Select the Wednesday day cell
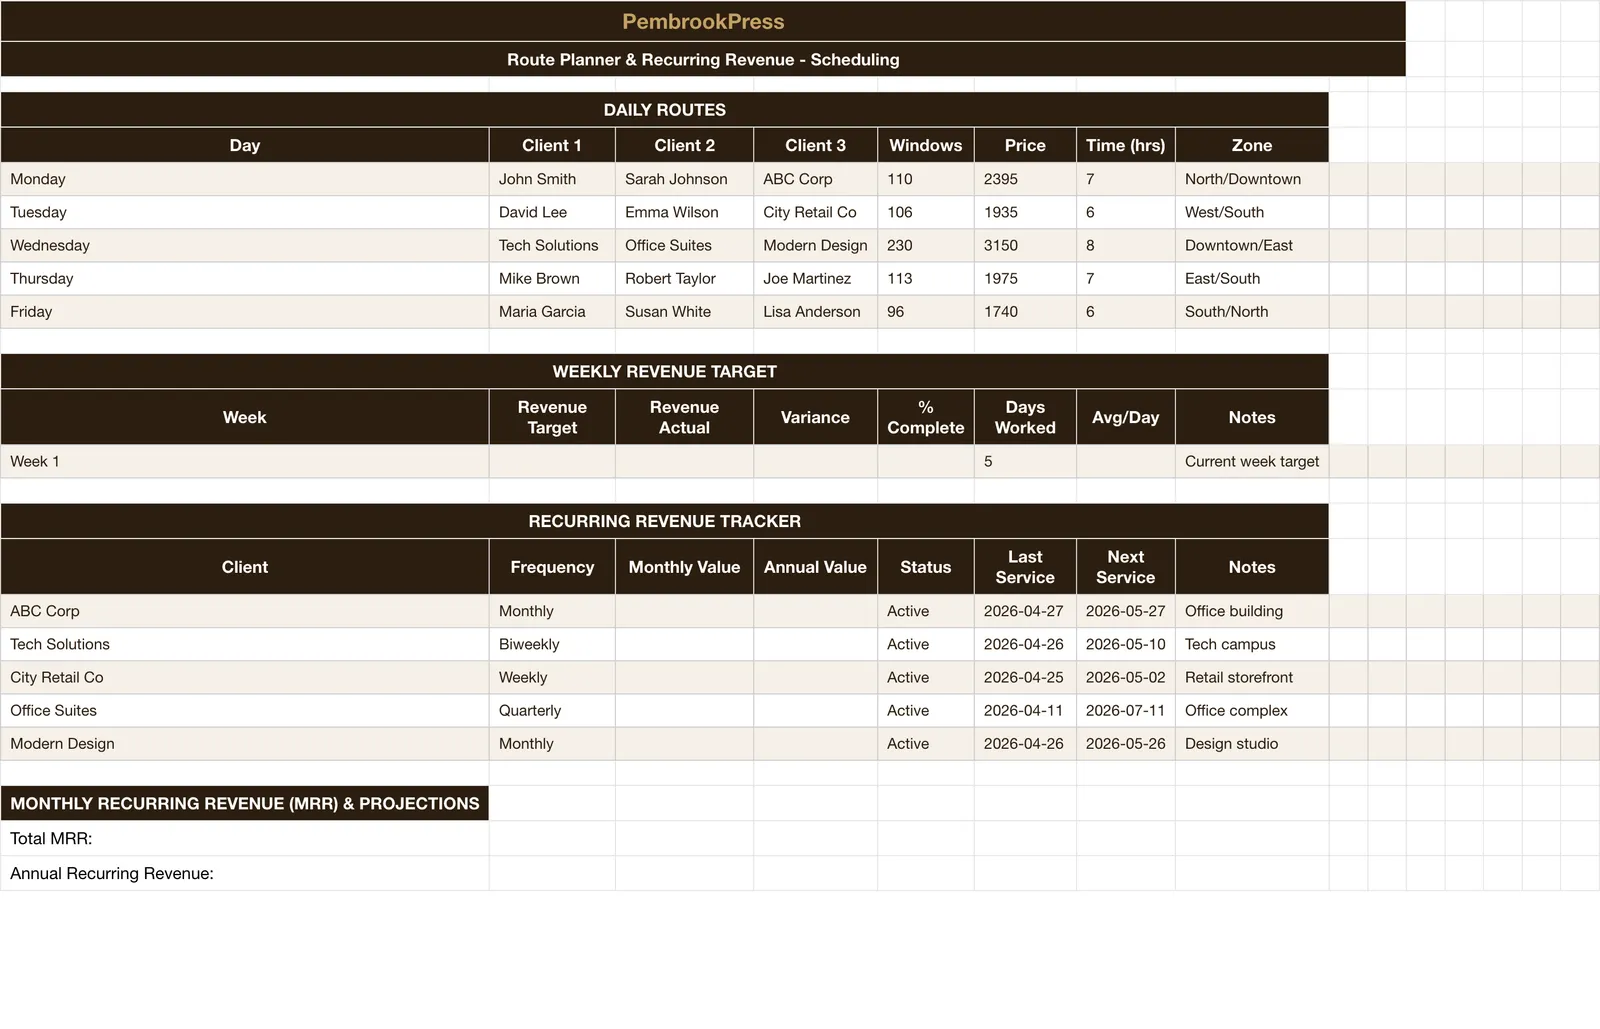Viewport: 1600px width, 1029px height. click(x=245, y=245)
